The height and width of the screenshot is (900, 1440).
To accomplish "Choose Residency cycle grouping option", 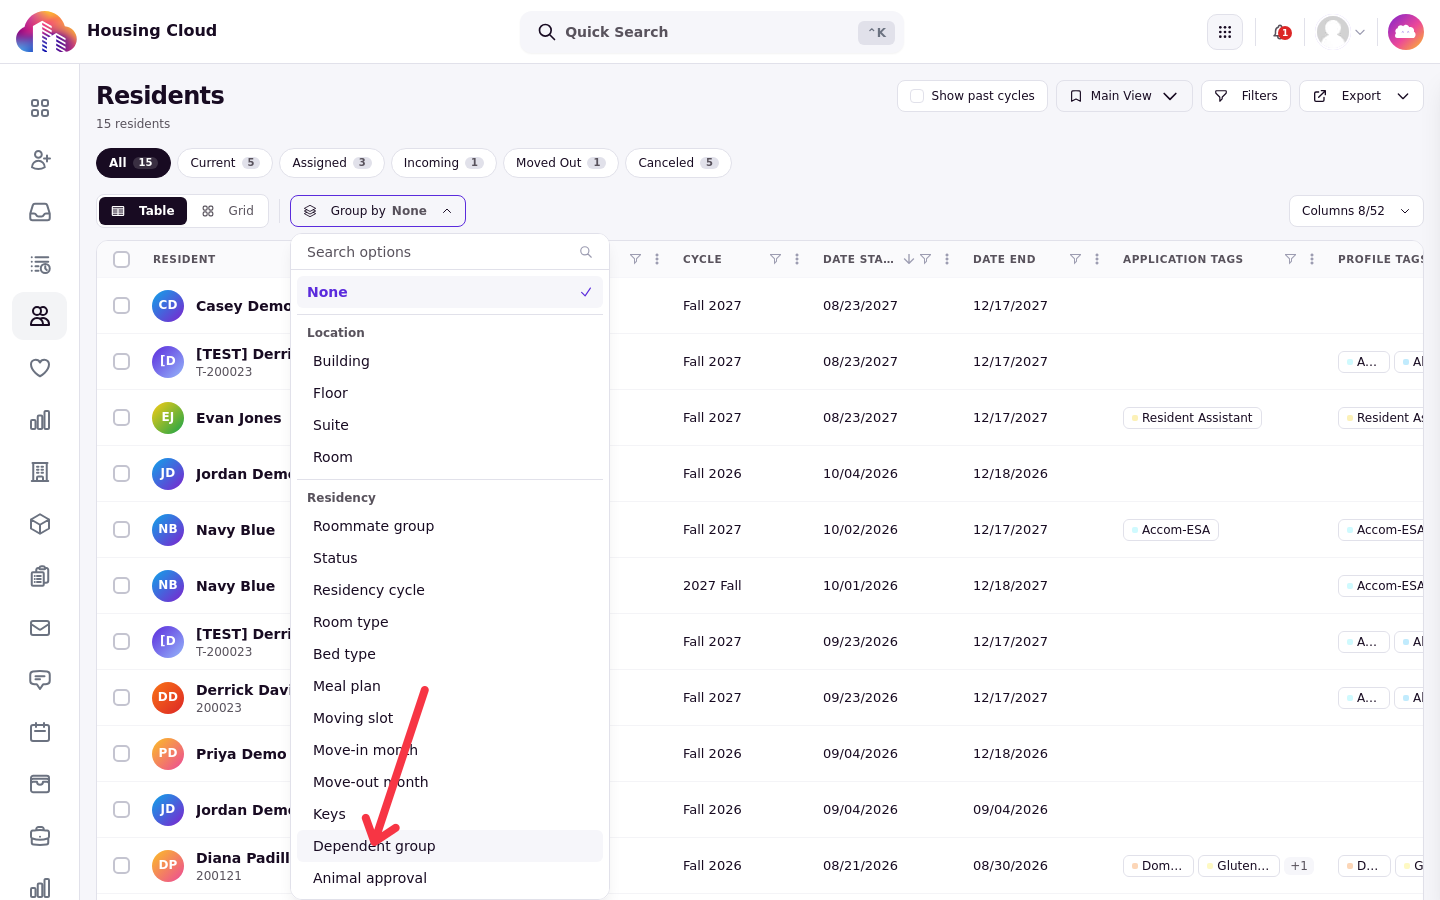I will (x=450, y=590).
